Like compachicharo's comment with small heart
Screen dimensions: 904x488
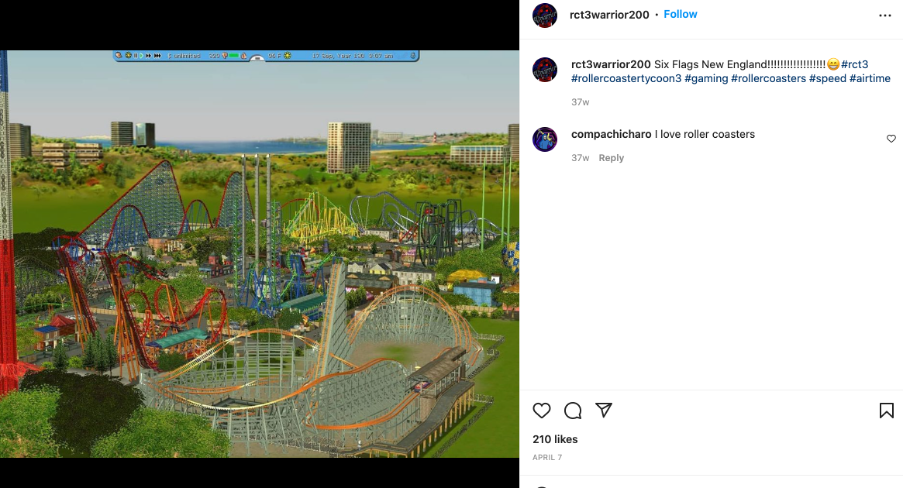click(x=891, y=138)
